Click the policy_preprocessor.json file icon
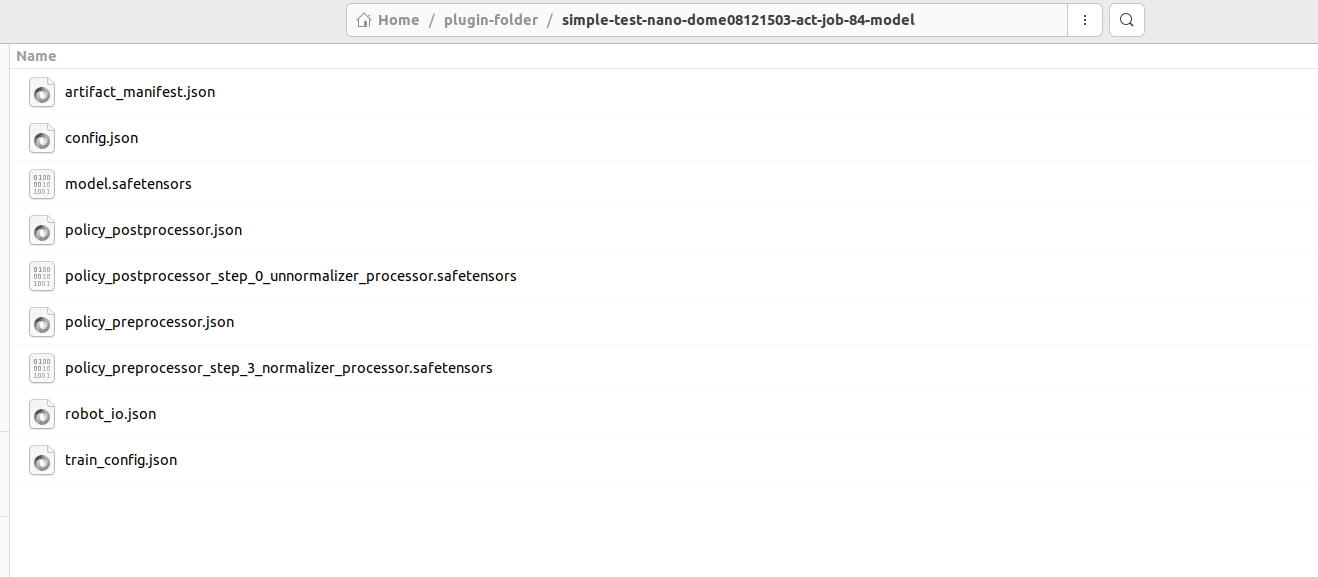The image size is (1318, 577). pos(42,322)
